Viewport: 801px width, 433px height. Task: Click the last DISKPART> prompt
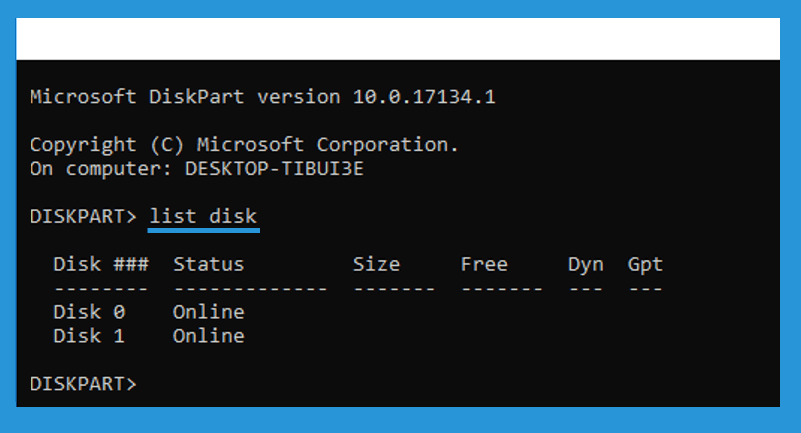coord(83,384)
